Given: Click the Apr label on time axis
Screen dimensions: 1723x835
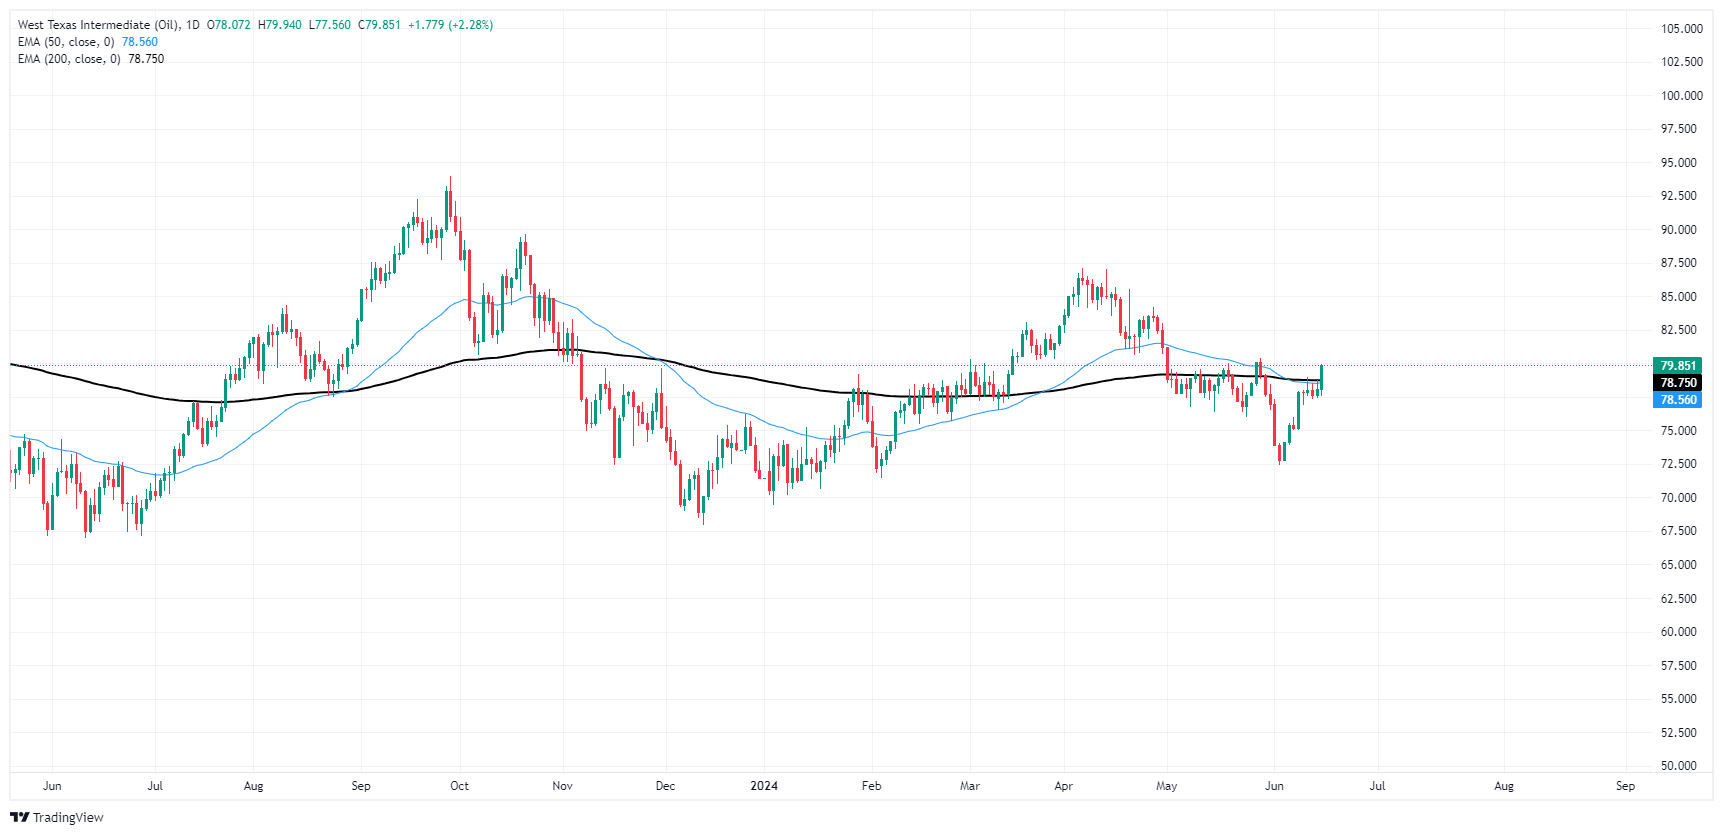Looking at the screenshot, I should [x=1063, y=786].
